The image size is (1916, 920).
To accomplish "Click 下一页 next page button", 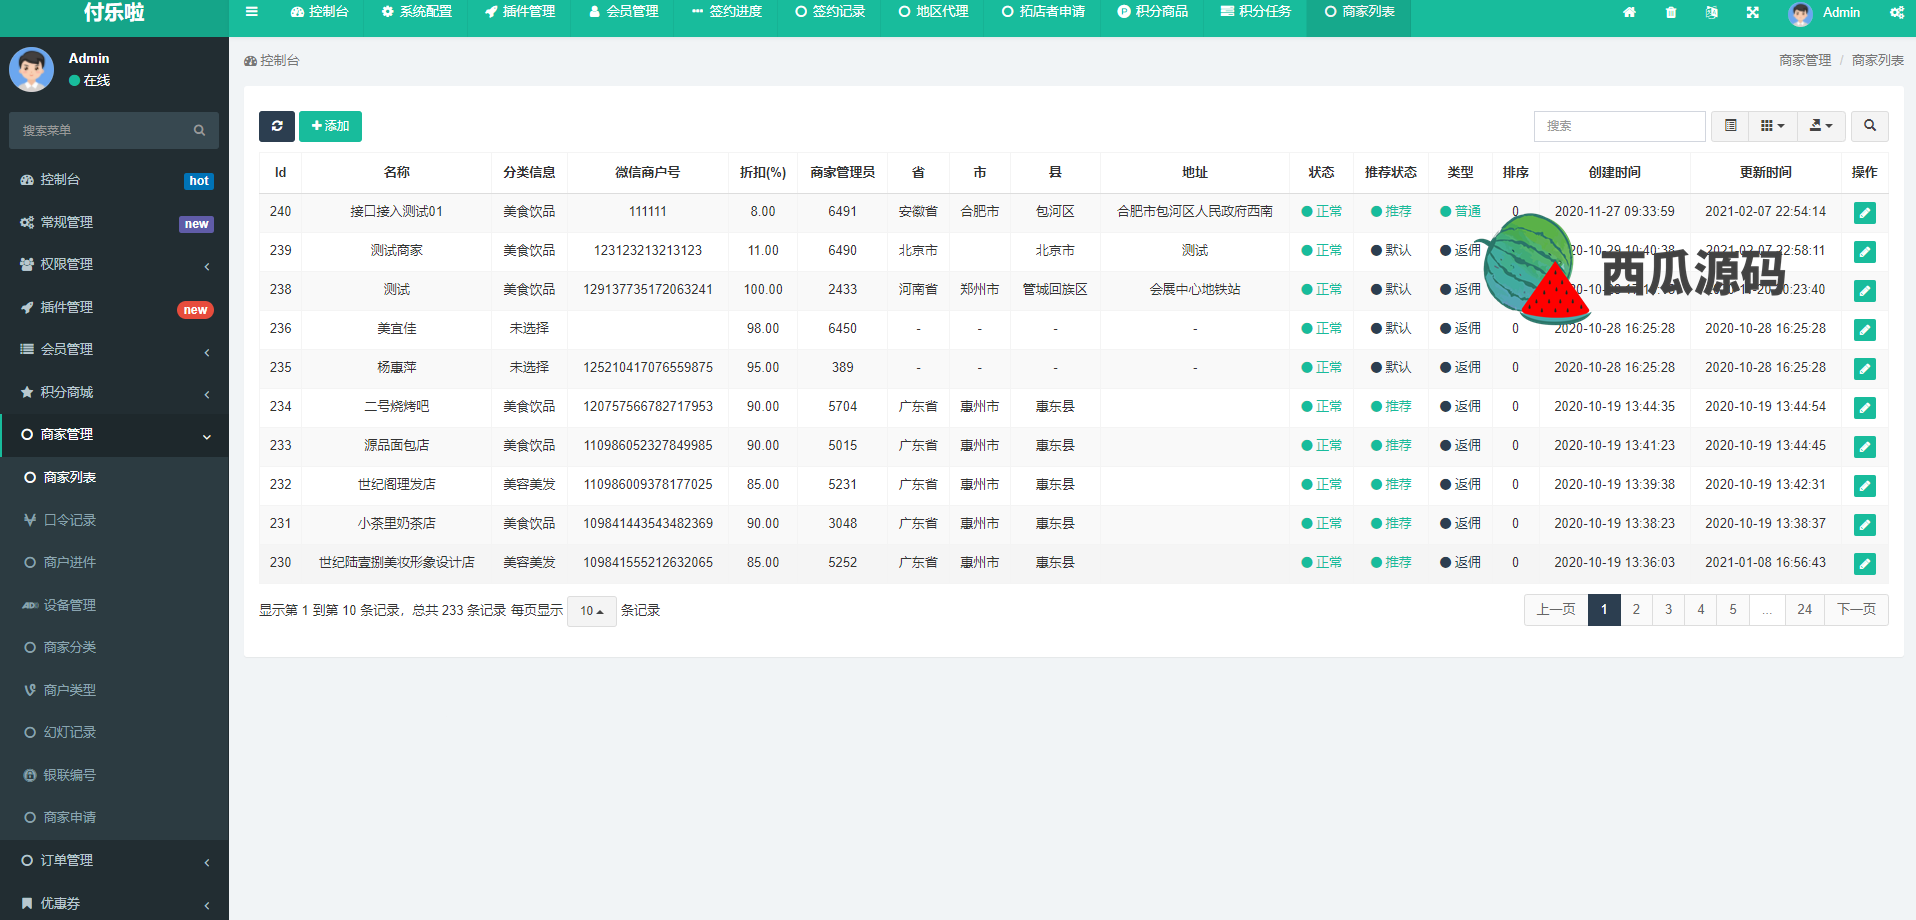I will [x=1856, y=610].
